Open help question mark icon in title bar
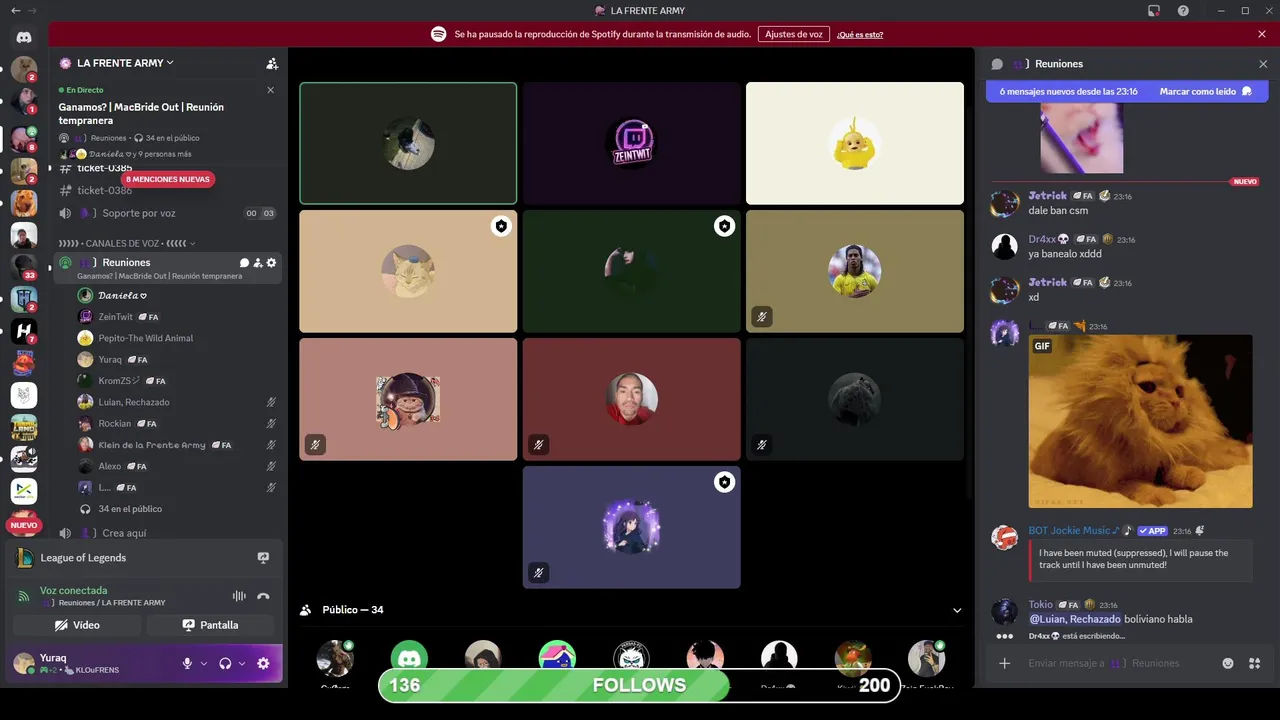 [x=1183, y=11]
